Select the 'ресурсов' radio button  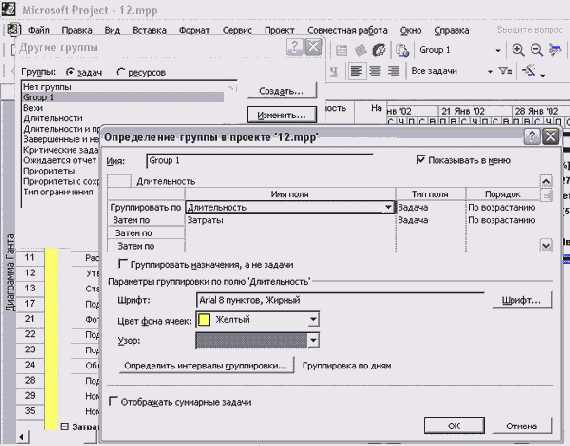[121, 72]
